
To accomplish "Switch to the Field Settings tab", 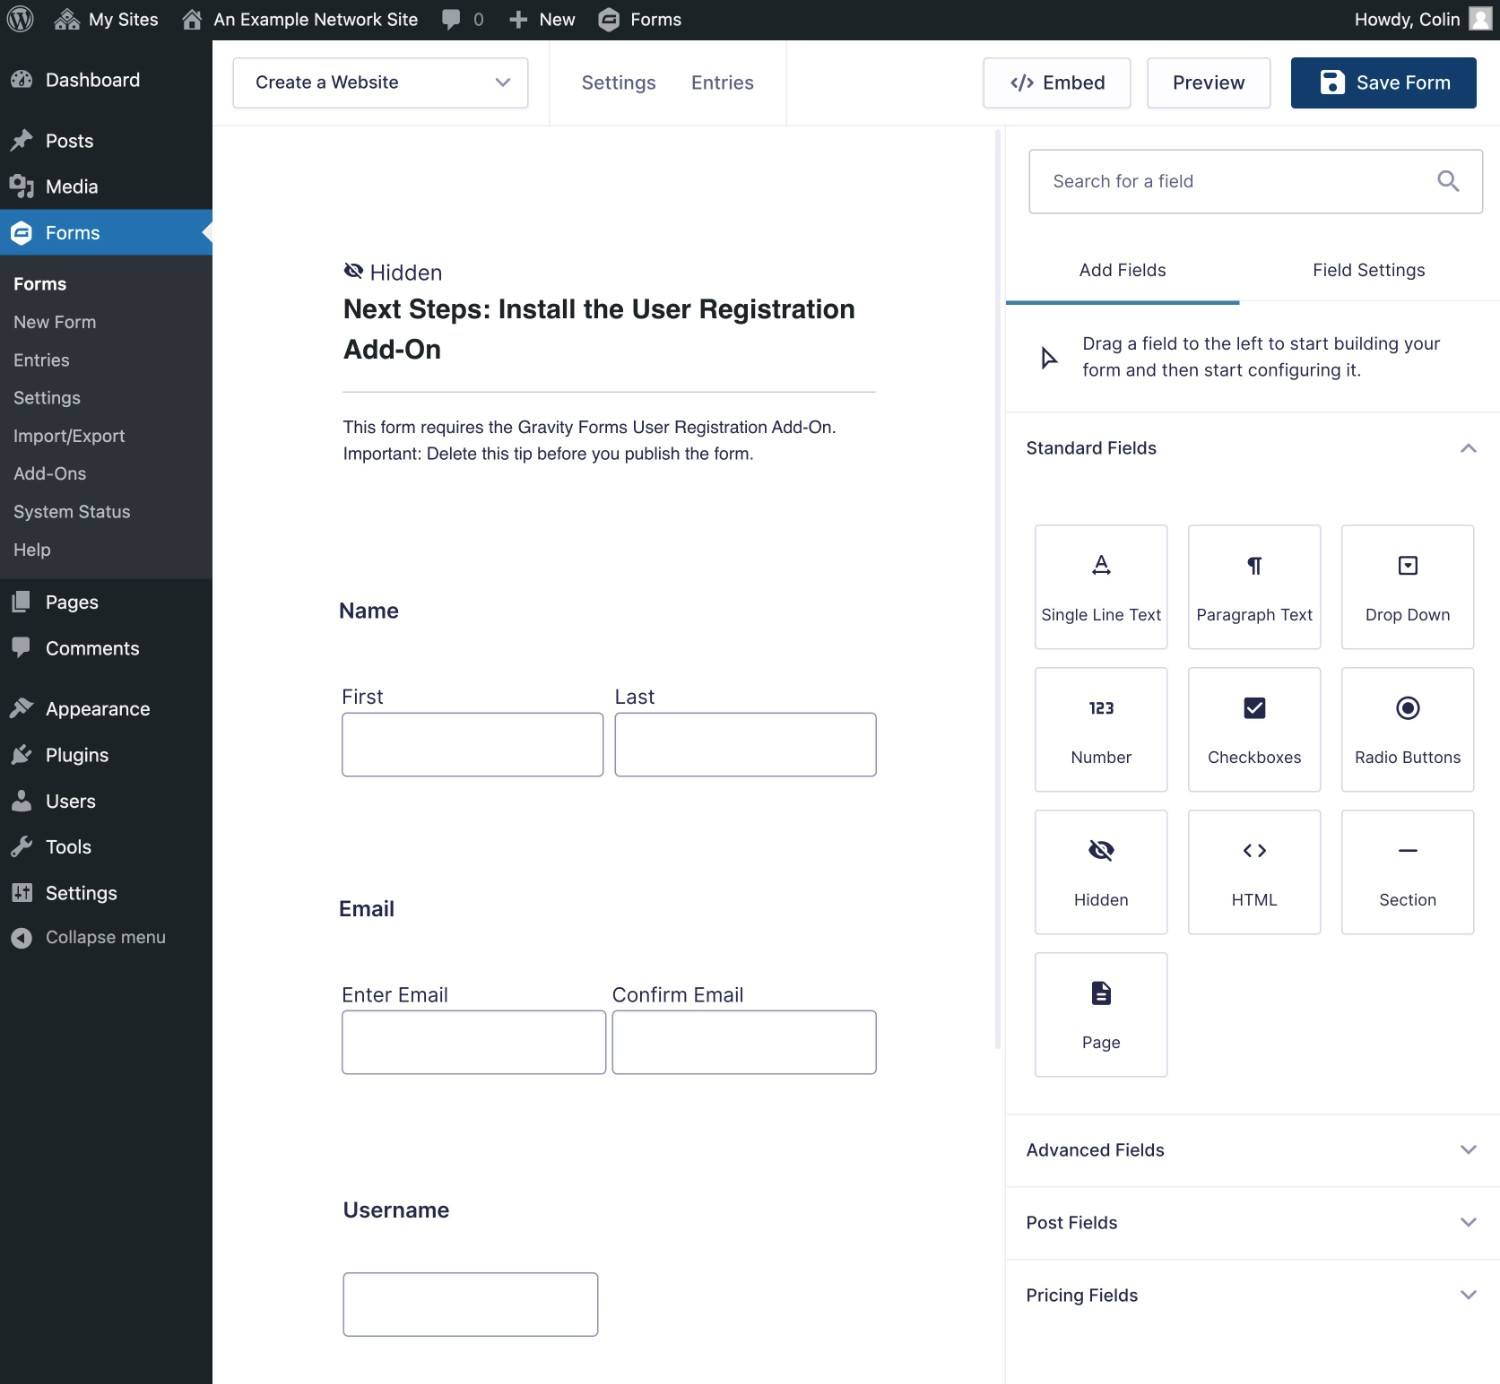I will point(1368,270).
